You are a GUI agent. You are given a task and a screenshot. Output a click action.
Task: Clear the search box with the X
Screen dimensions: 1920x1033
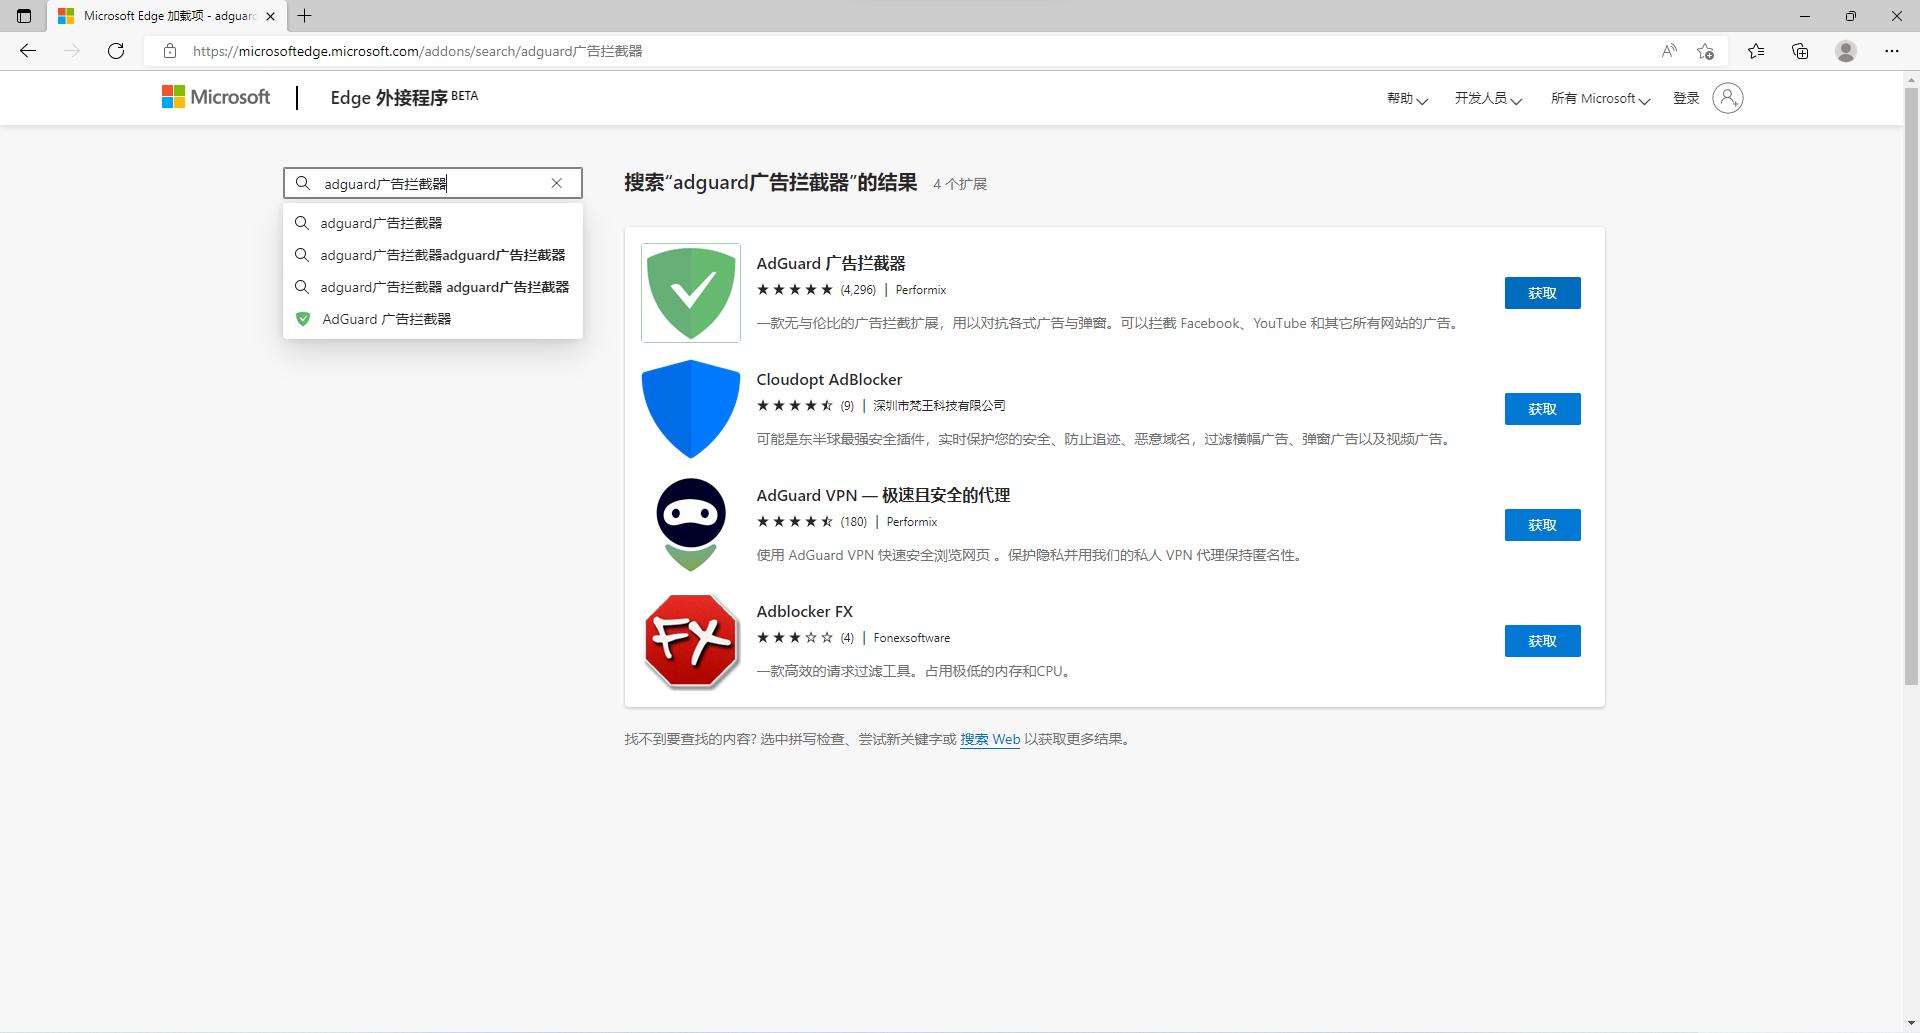click(x=557, y=183)
